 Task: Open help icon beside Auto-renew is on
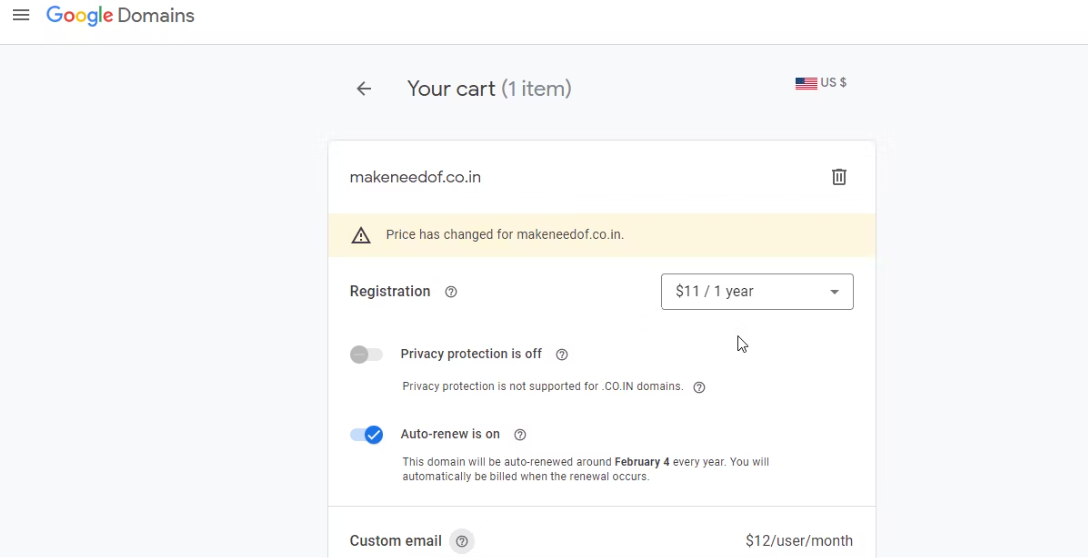tap(520, 435)
